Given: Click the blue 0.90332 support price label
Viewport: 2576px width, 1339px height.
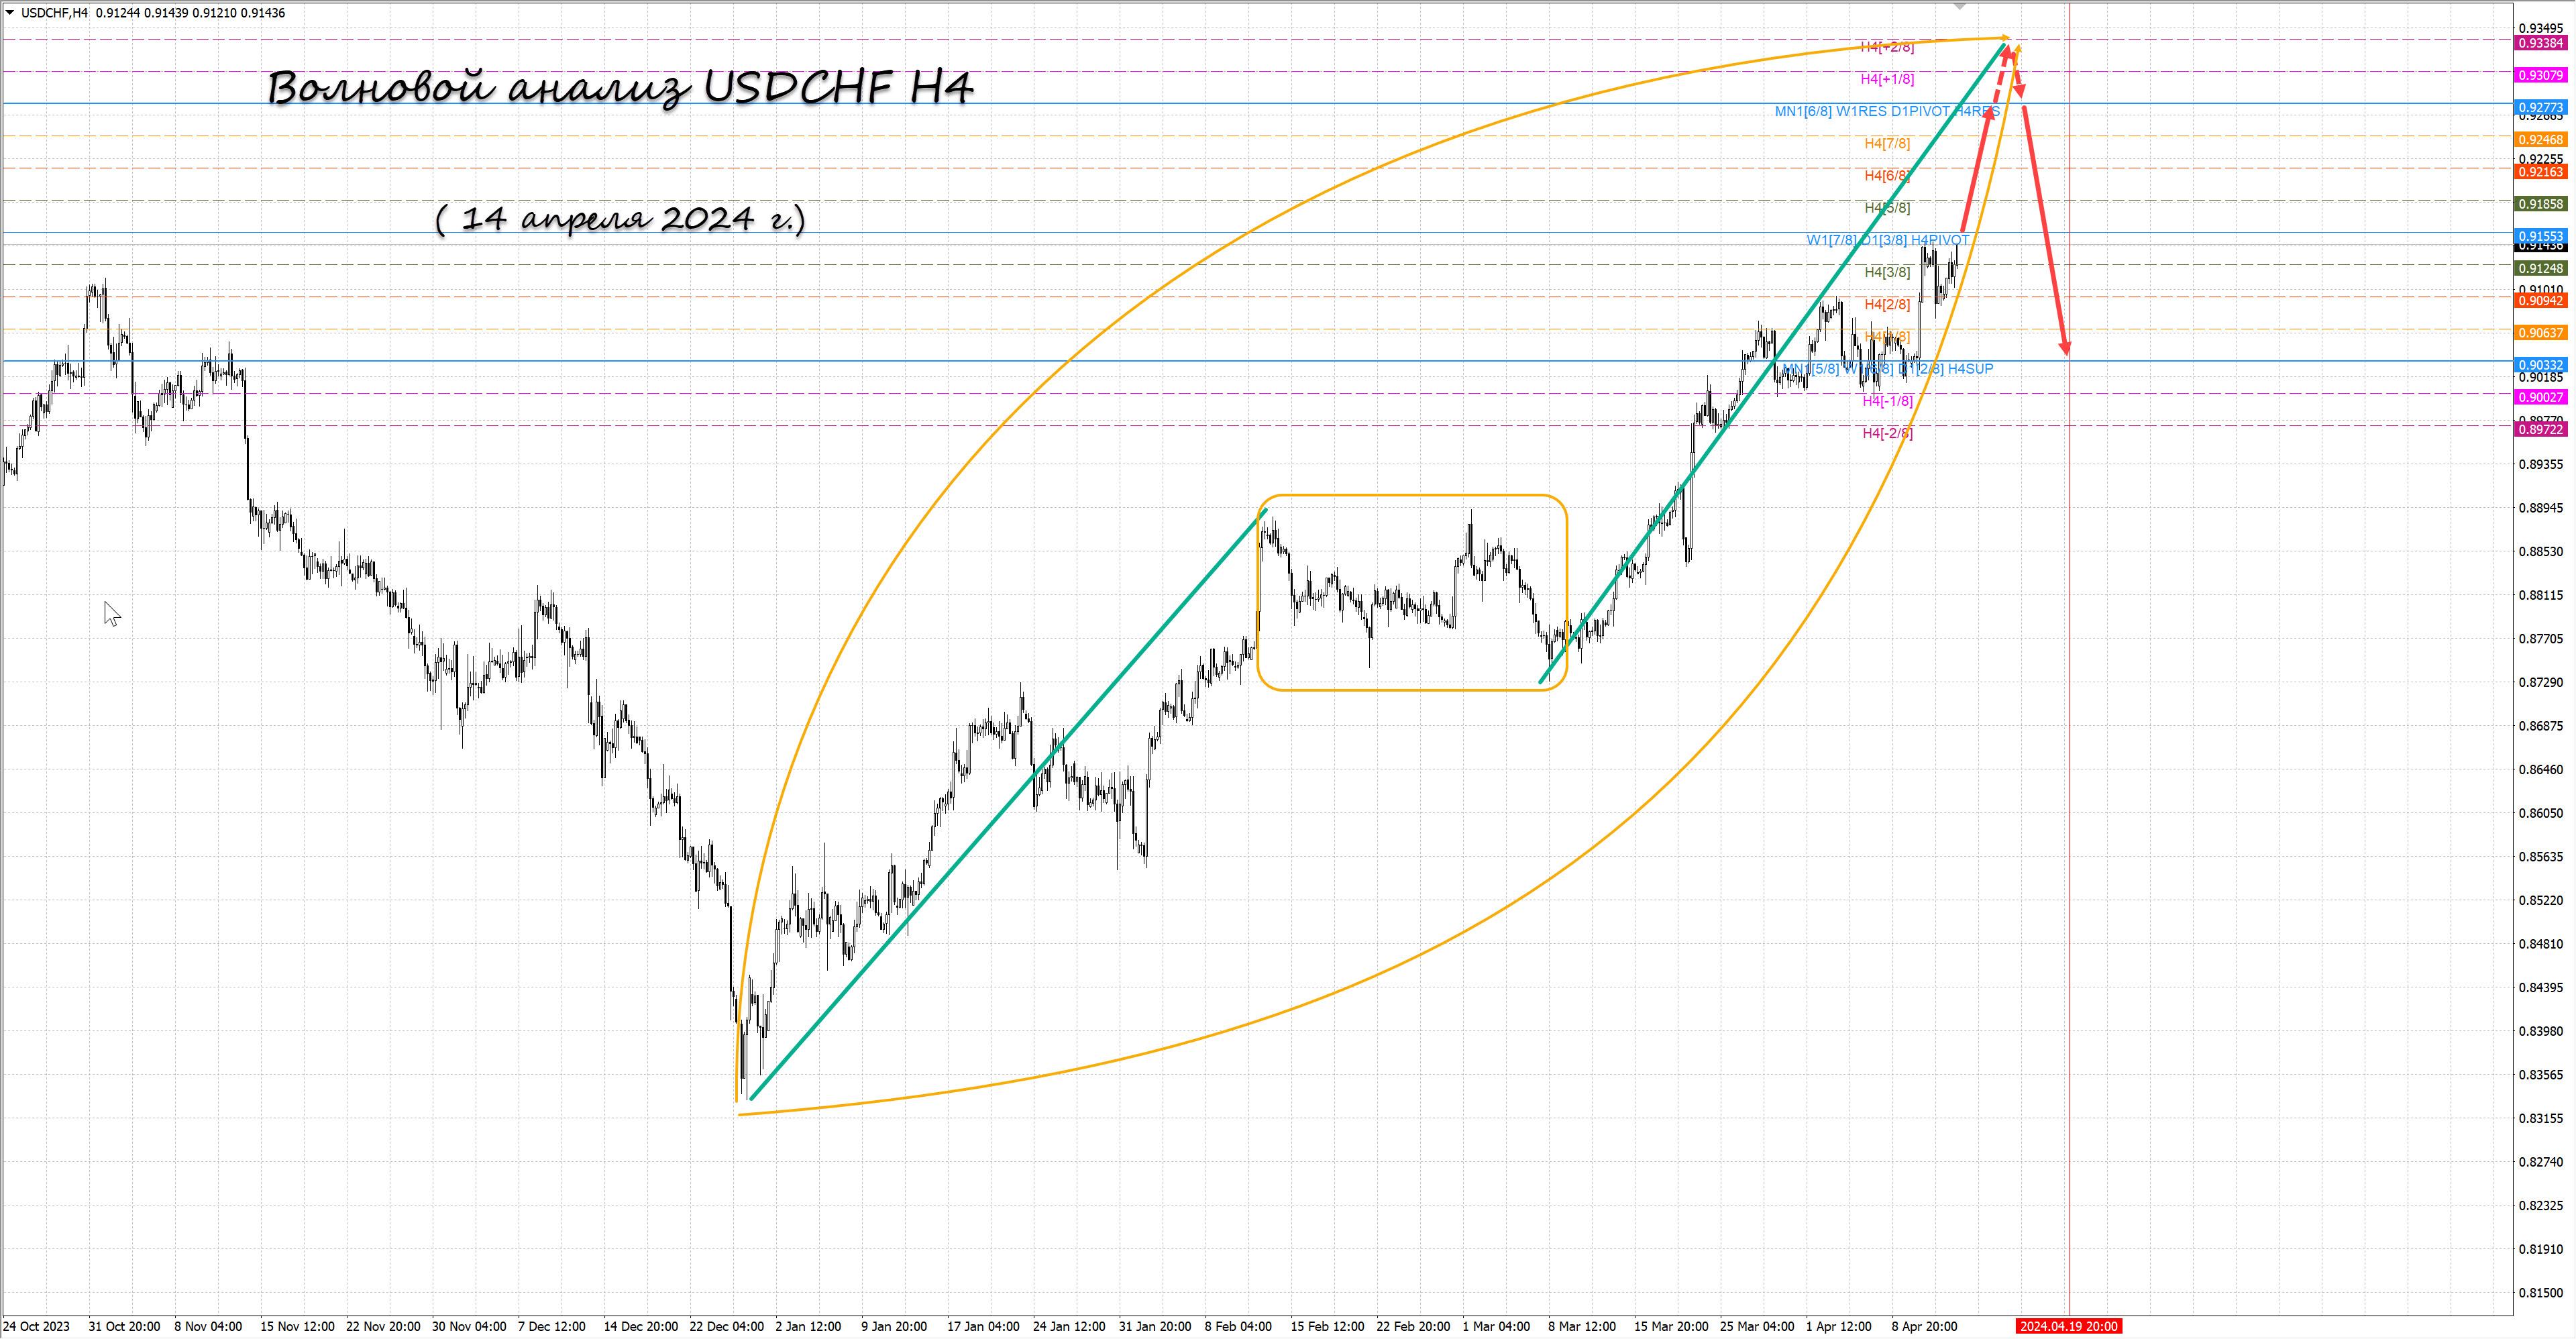Looking at the screenshot, I should click(x=2540, y=365).
